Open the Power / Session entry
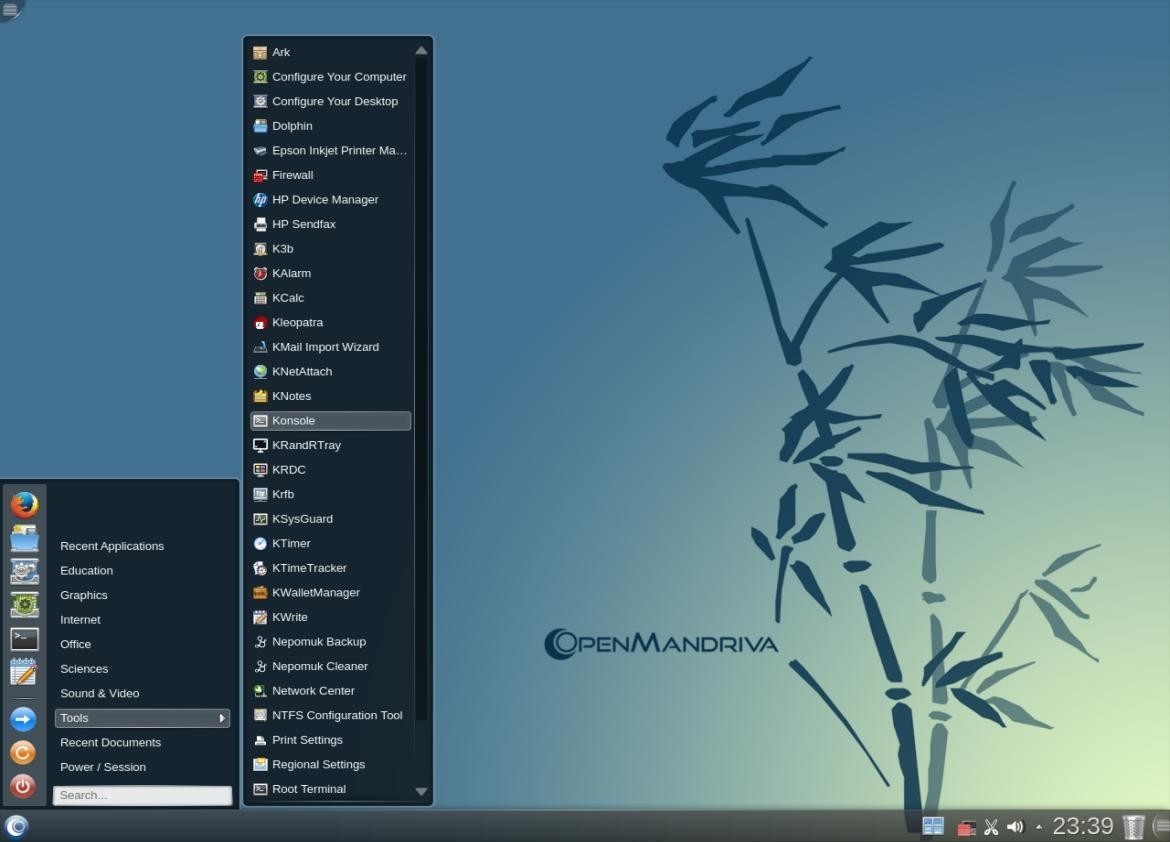The image size is (1170, 842). (103, 767)
